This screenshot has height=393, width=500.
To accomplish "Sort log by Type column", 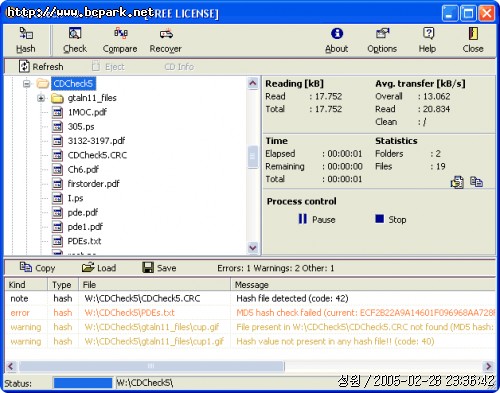I will point(63,285).
